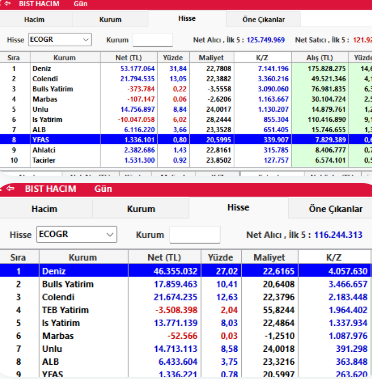This screenshot has height=379, width=372.
Task: Select Bulls Yatirim row in lower table
Action: [185, 284]
